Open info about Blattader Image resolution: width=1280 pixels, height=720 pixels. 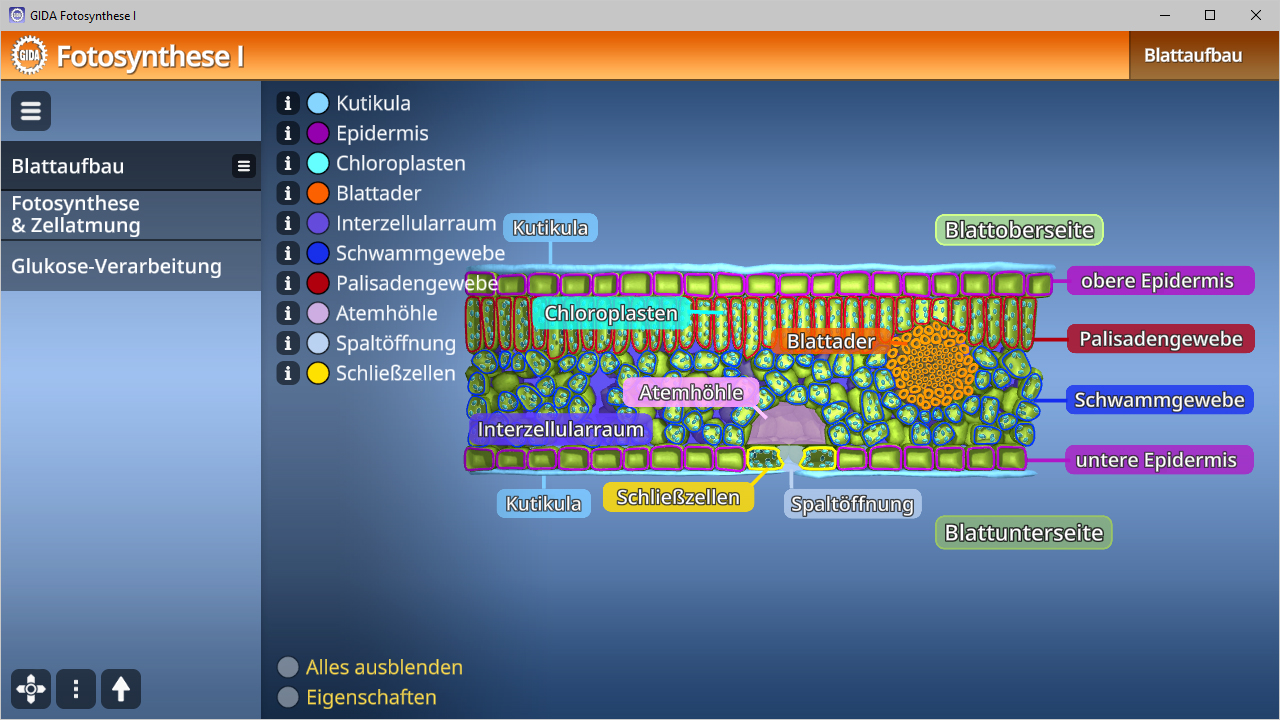(288, 193)
